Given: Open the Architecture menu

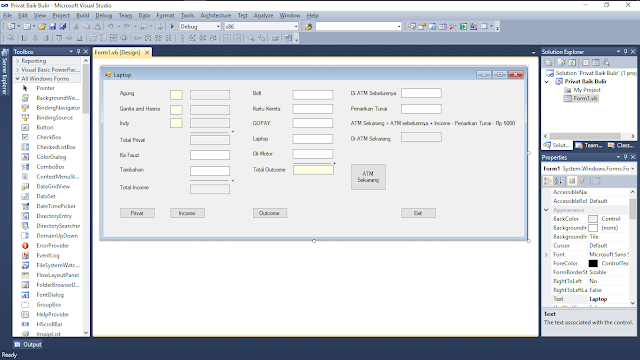Looking at the screenshot, I should pyautogui.click(x=216, y=16).
